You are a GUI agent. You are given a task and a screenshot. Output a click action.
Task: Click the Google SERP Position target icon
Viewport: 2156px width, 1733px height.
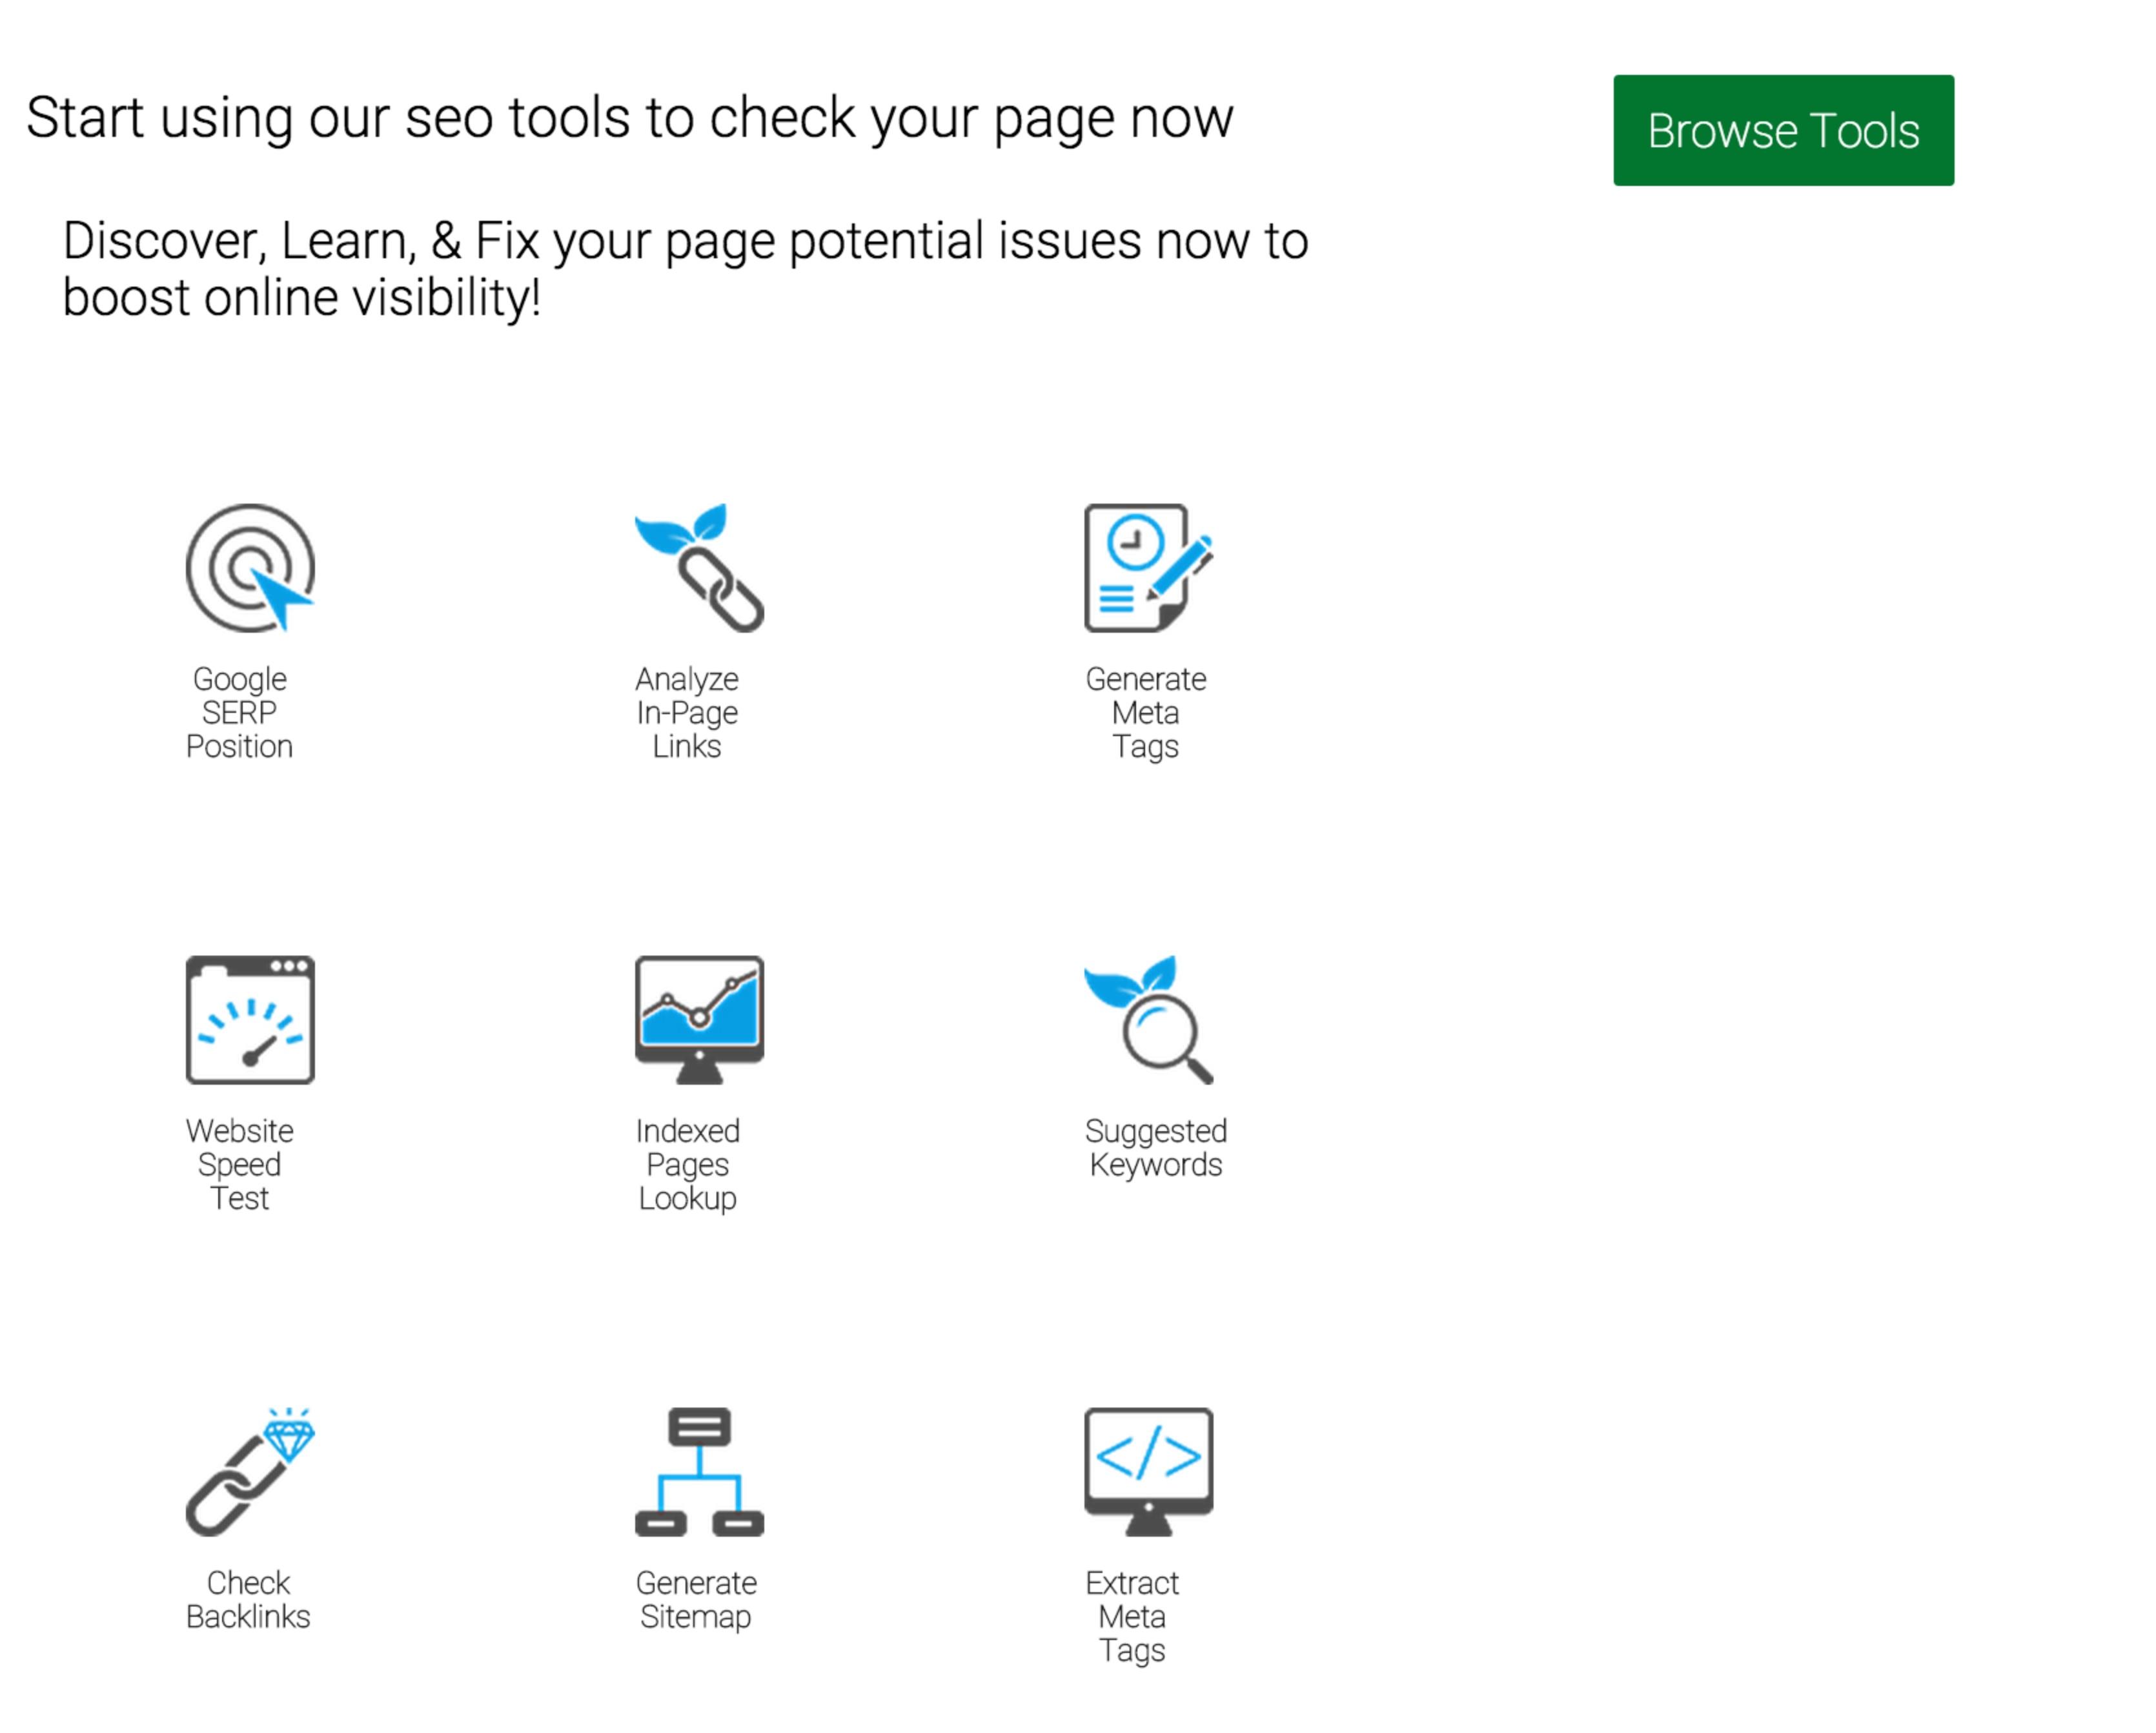click(x=250, y=568)
